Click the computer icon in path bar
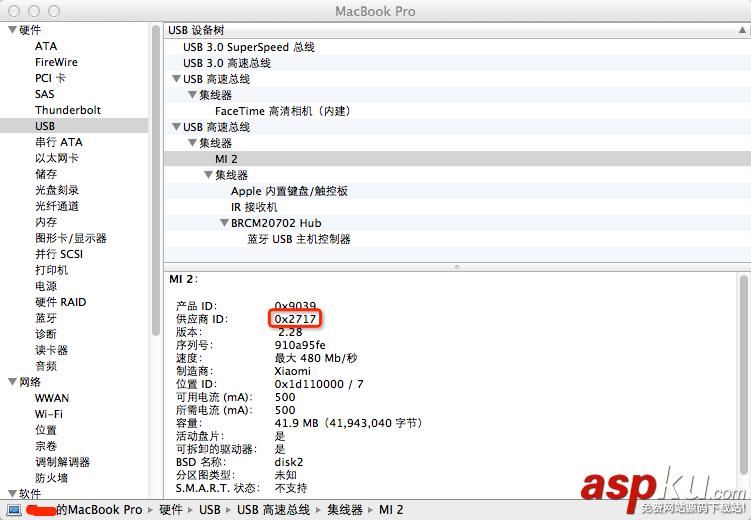The height and width of the screenshot is (520, 751). click(17, 510)
